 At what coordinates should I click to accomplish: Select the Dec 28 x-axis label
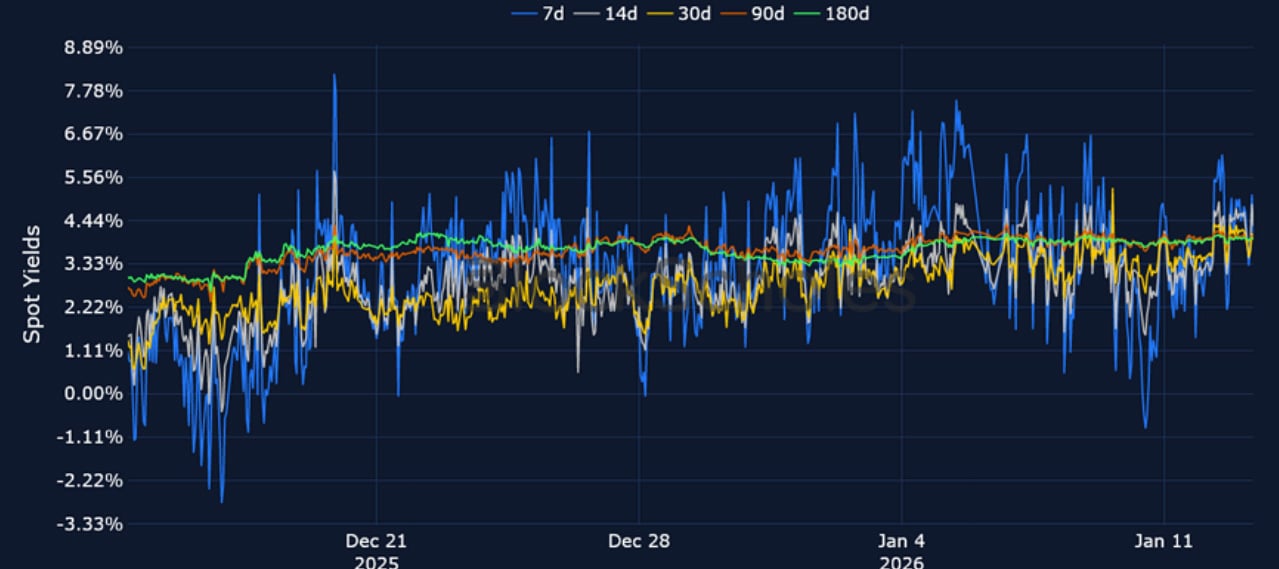pyautogui.click(x=639, y=541)
